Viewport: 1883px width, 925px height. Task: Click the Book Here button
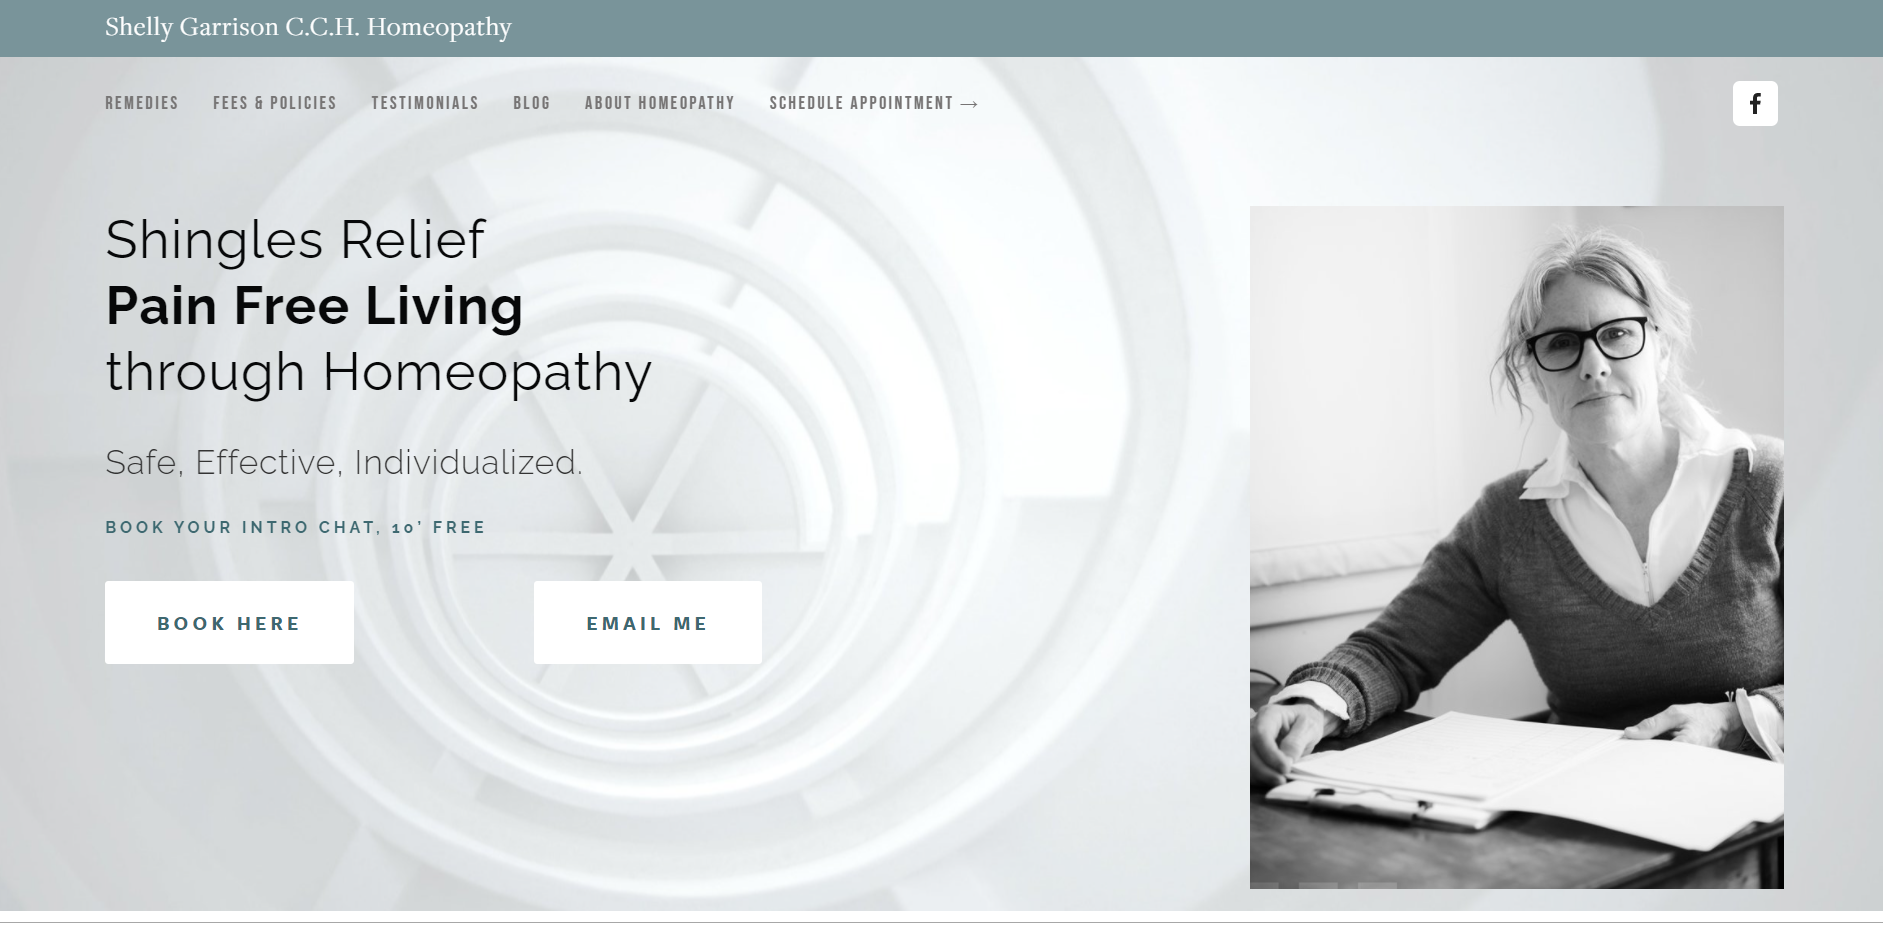point(229,622)
